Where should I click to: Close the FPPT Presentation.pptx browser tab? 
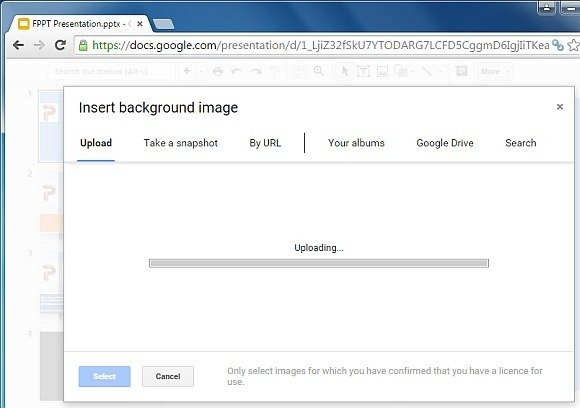point(140,24)
